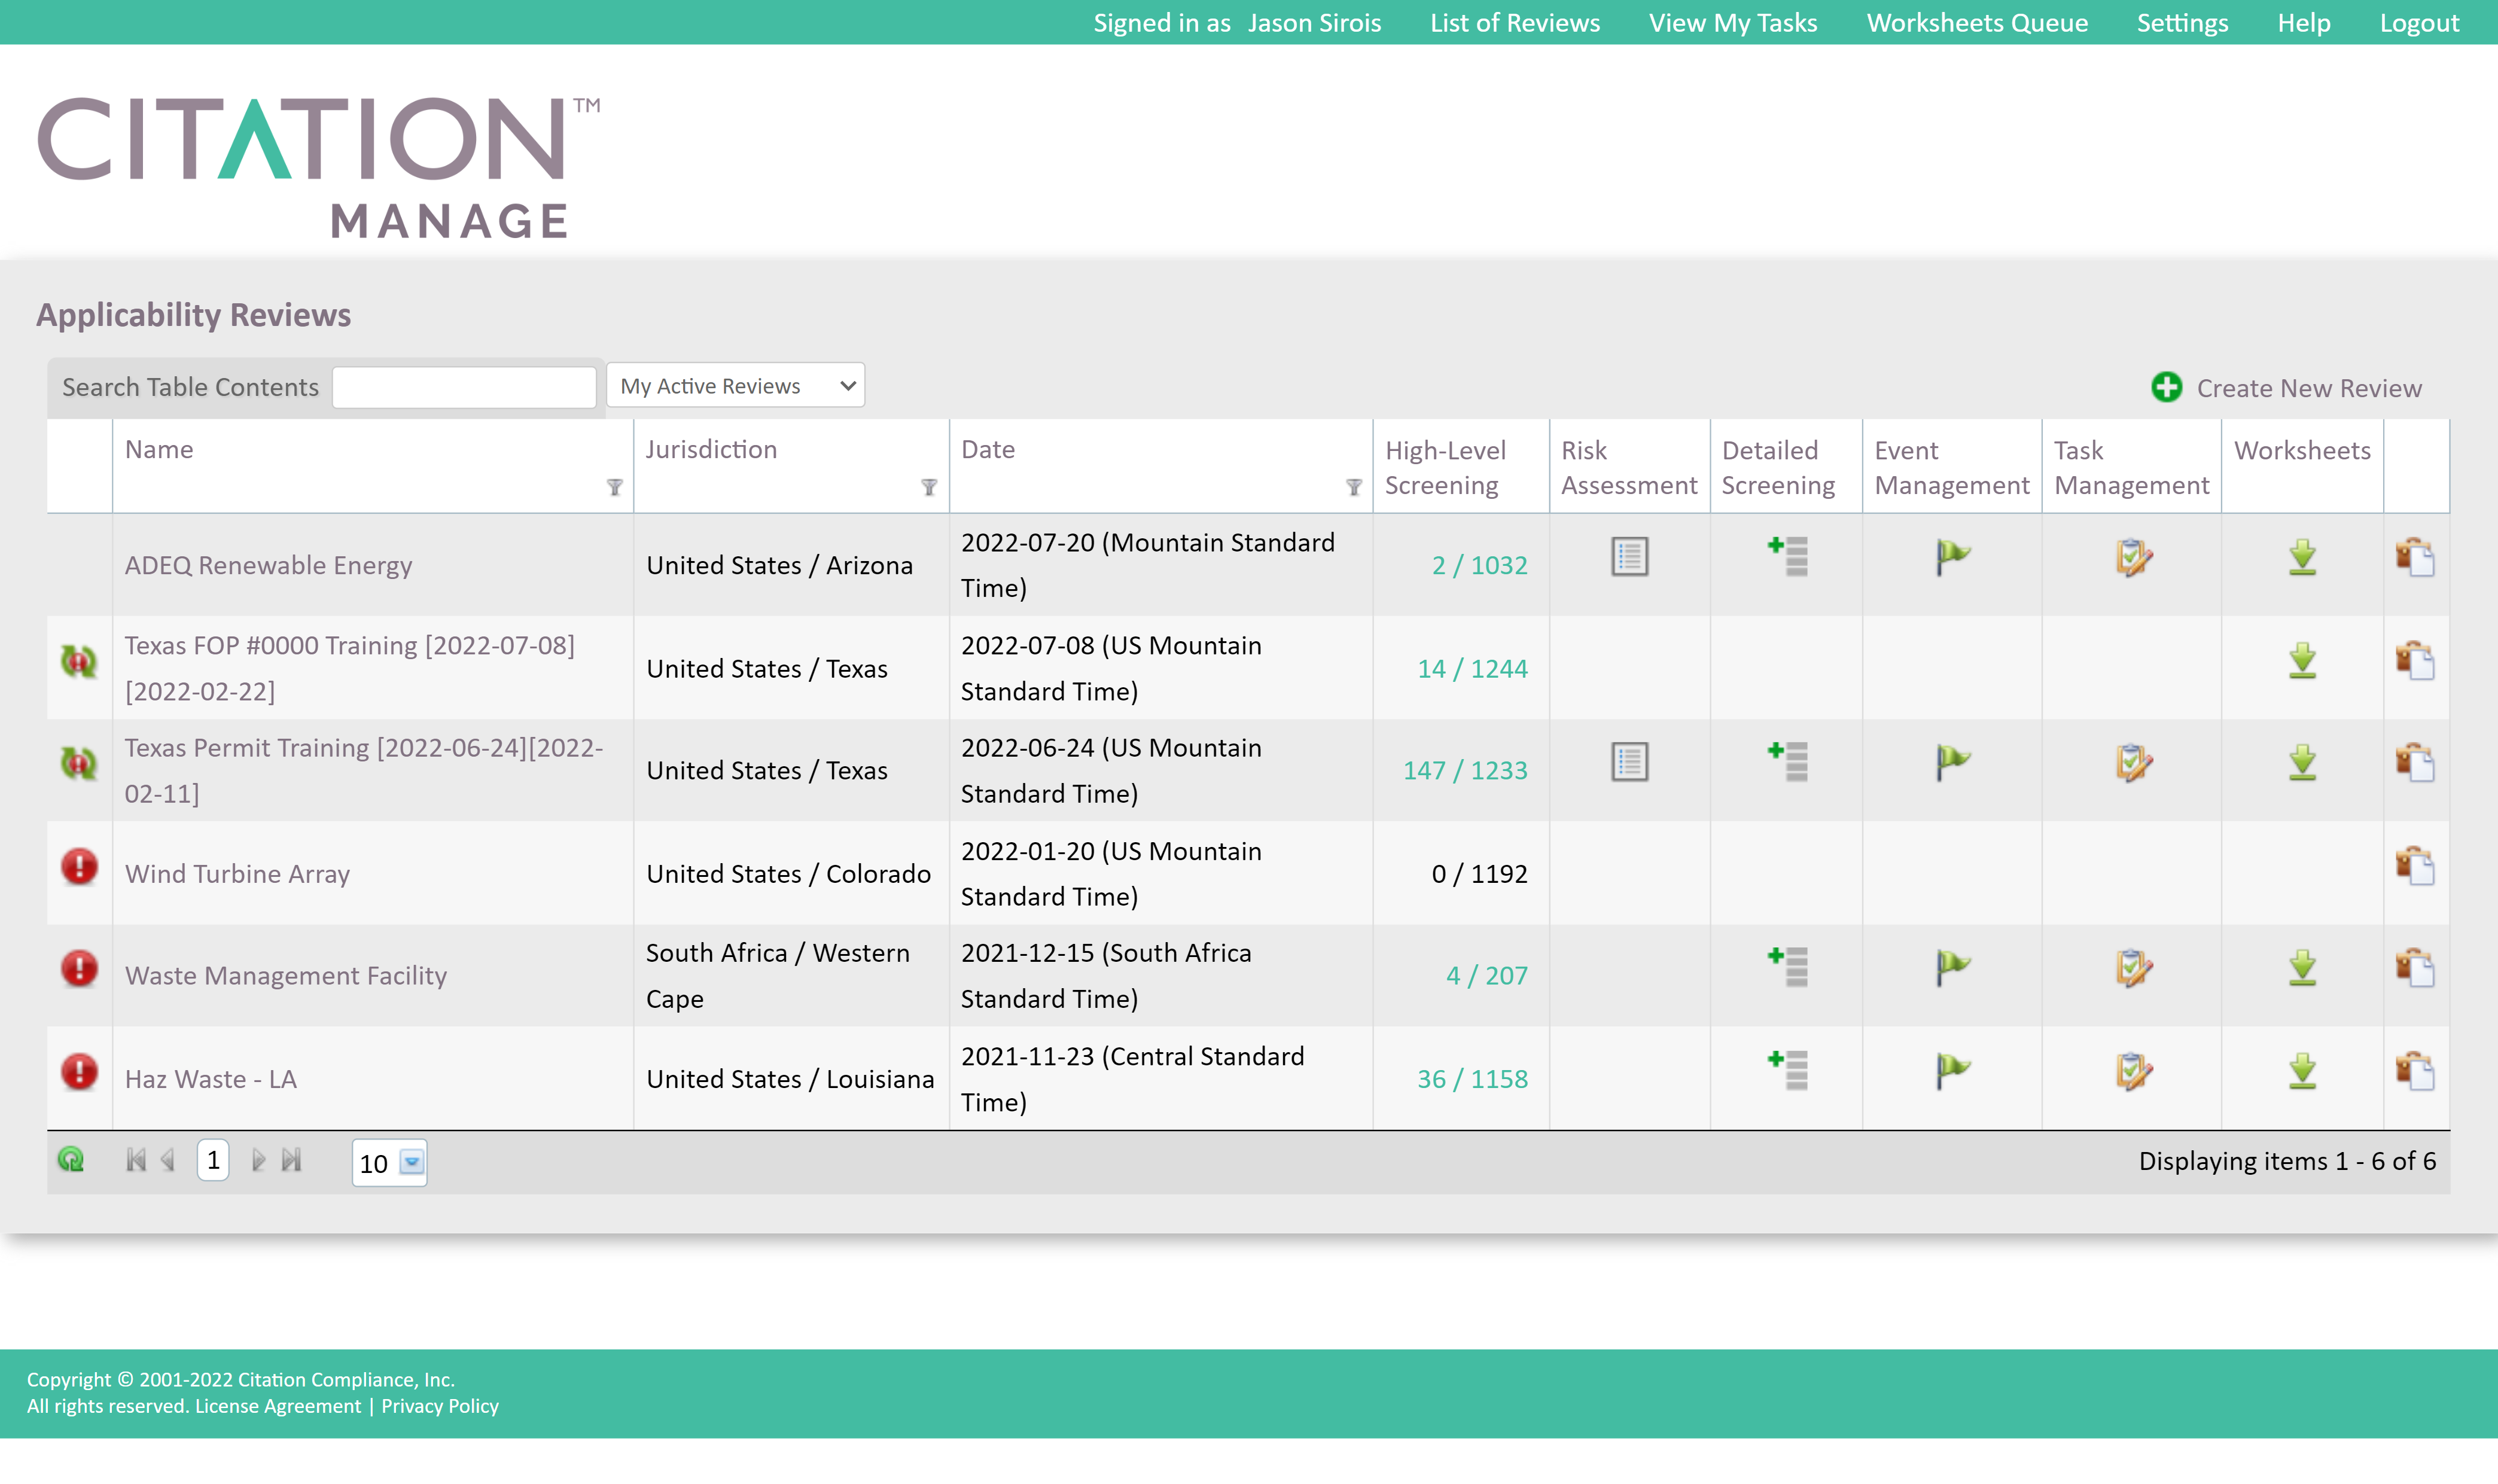
Task: Download worksheets for Texas FOP #0000 Training
Action: 2302,661
